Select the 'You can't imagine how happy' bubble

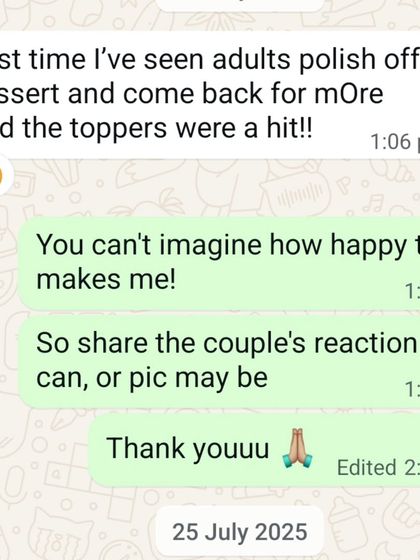[x=219, y=263]
